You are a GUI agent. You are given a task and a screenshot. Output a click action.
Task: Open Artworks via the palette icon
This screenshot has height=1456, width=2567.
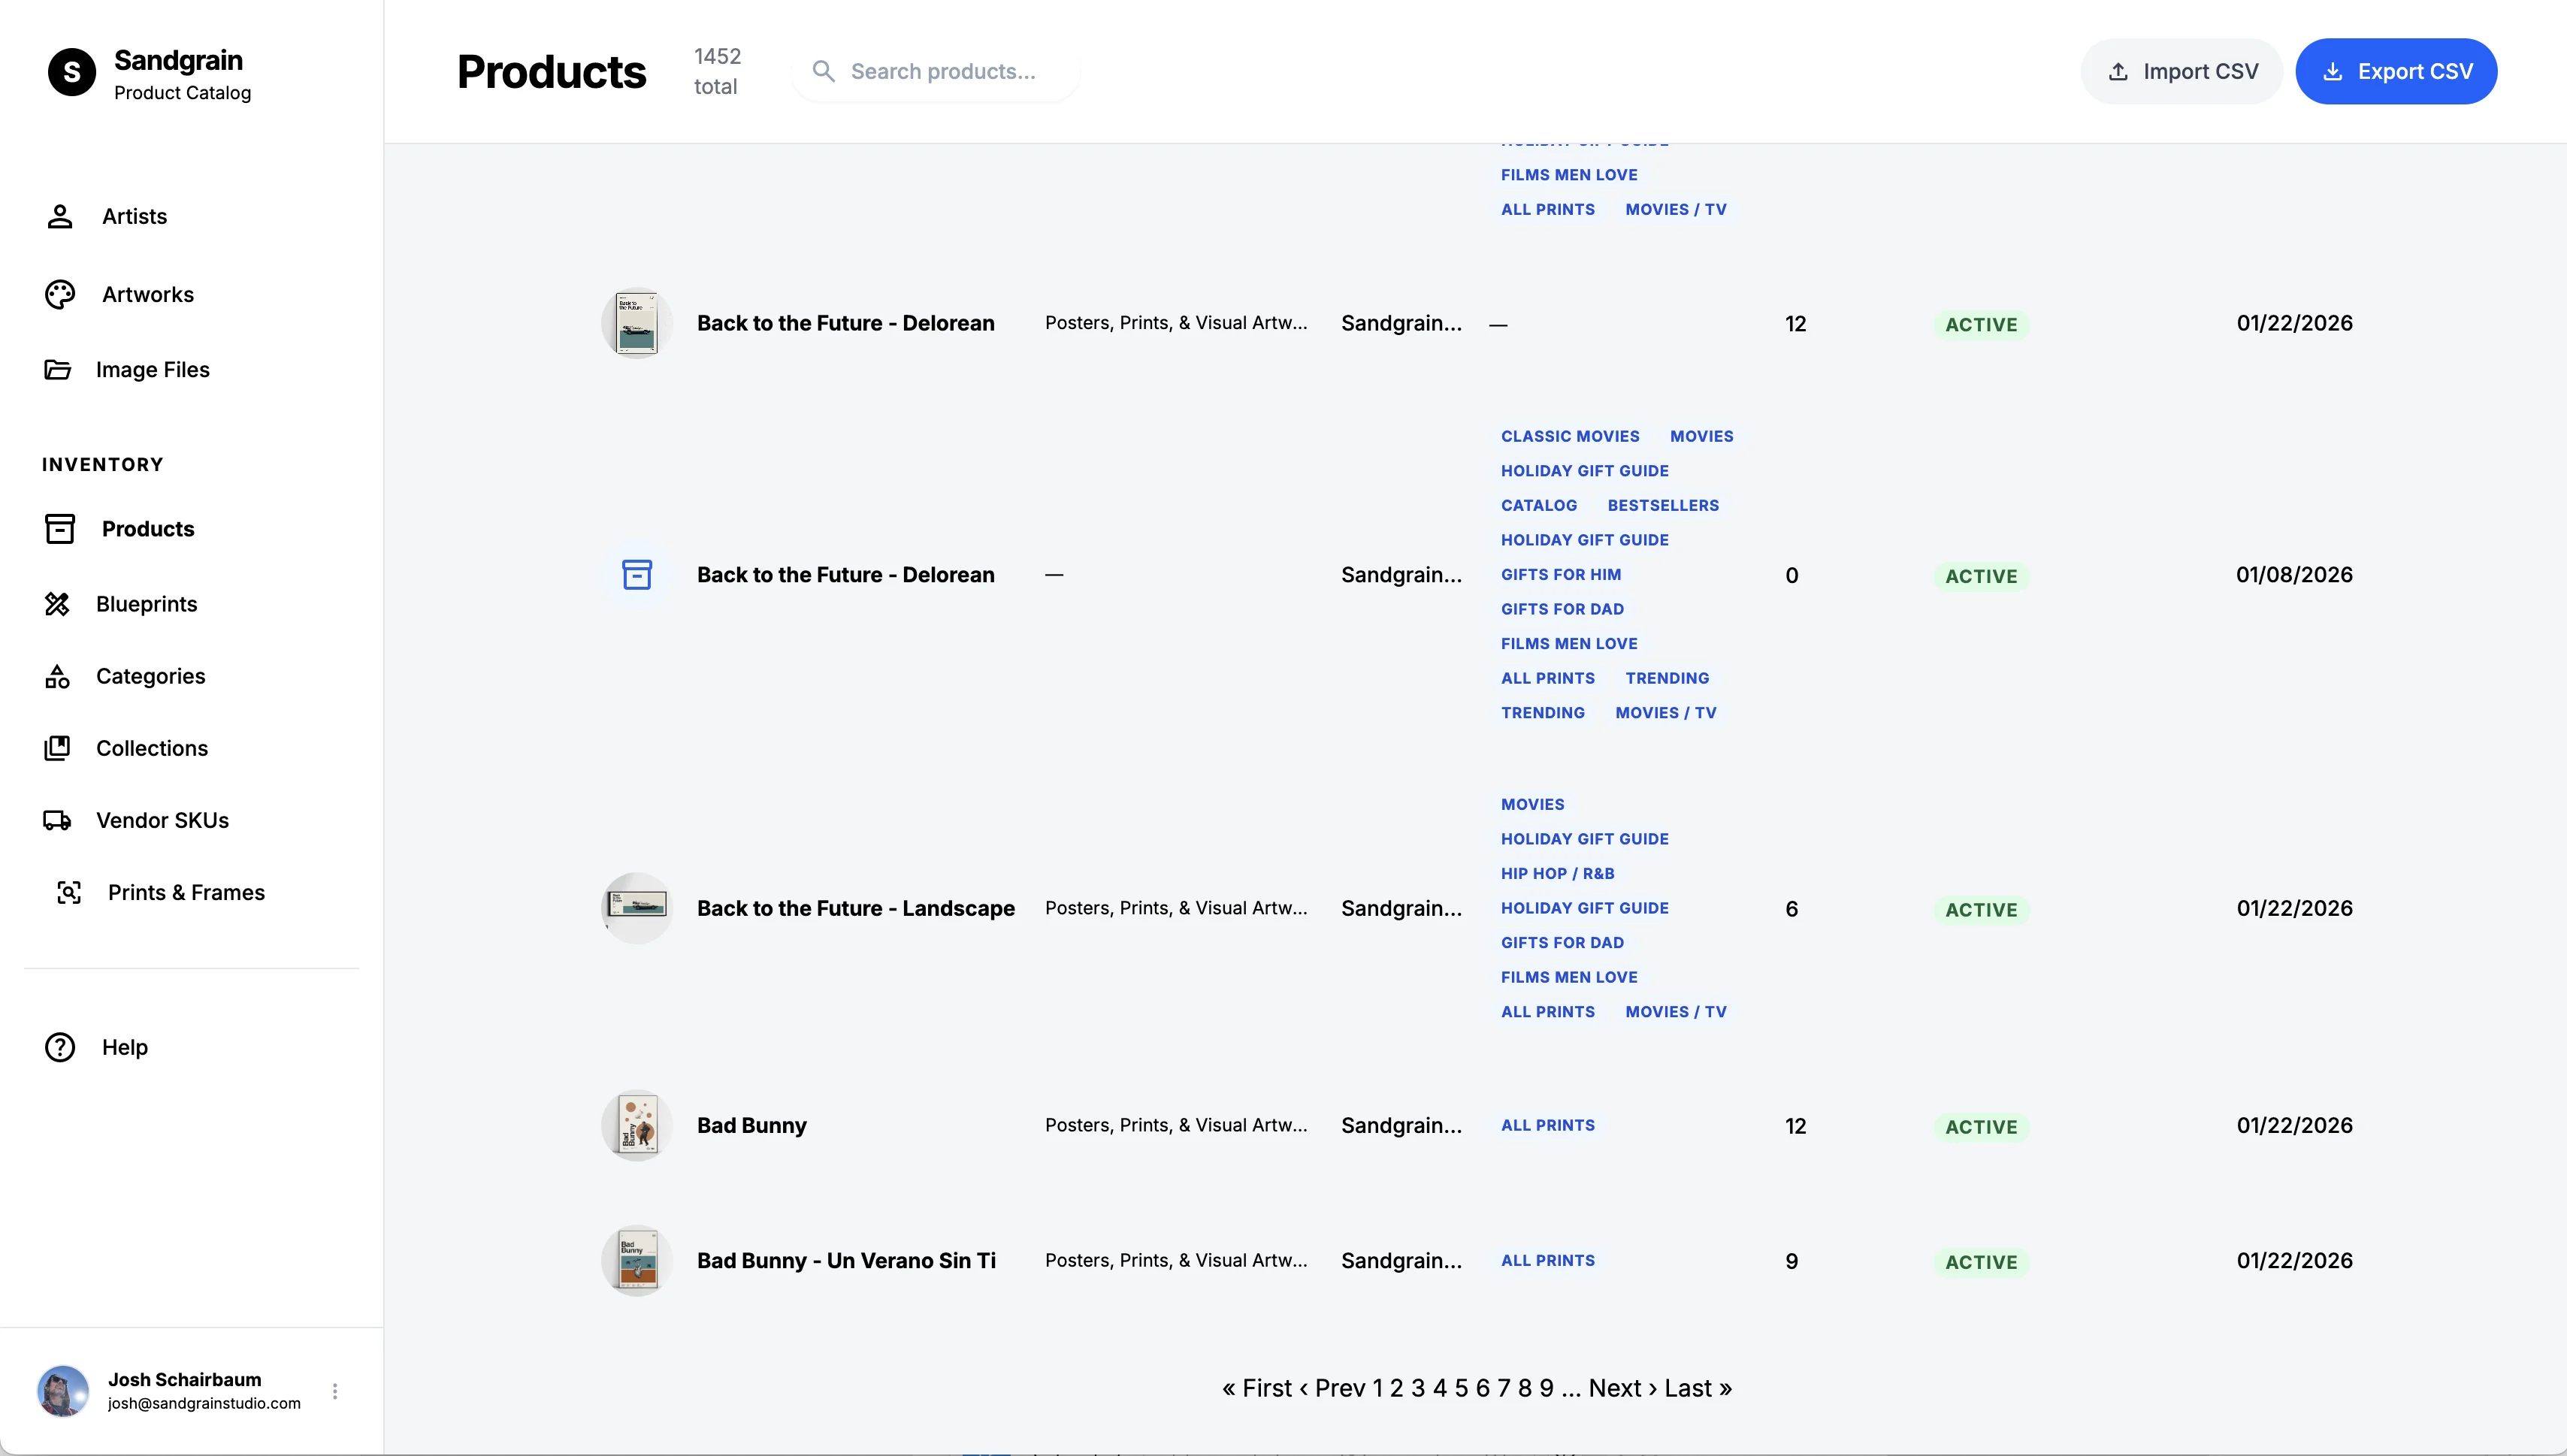60,294
